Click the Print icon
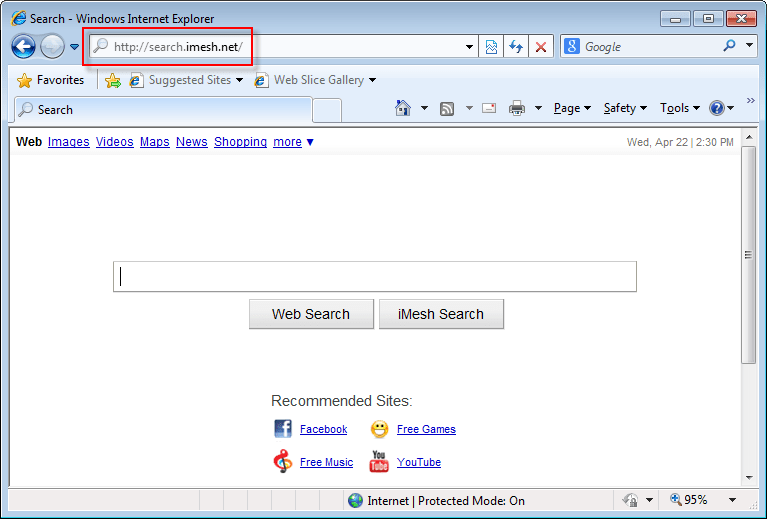This screenshot has height=519, width=767. click(517, 108)
